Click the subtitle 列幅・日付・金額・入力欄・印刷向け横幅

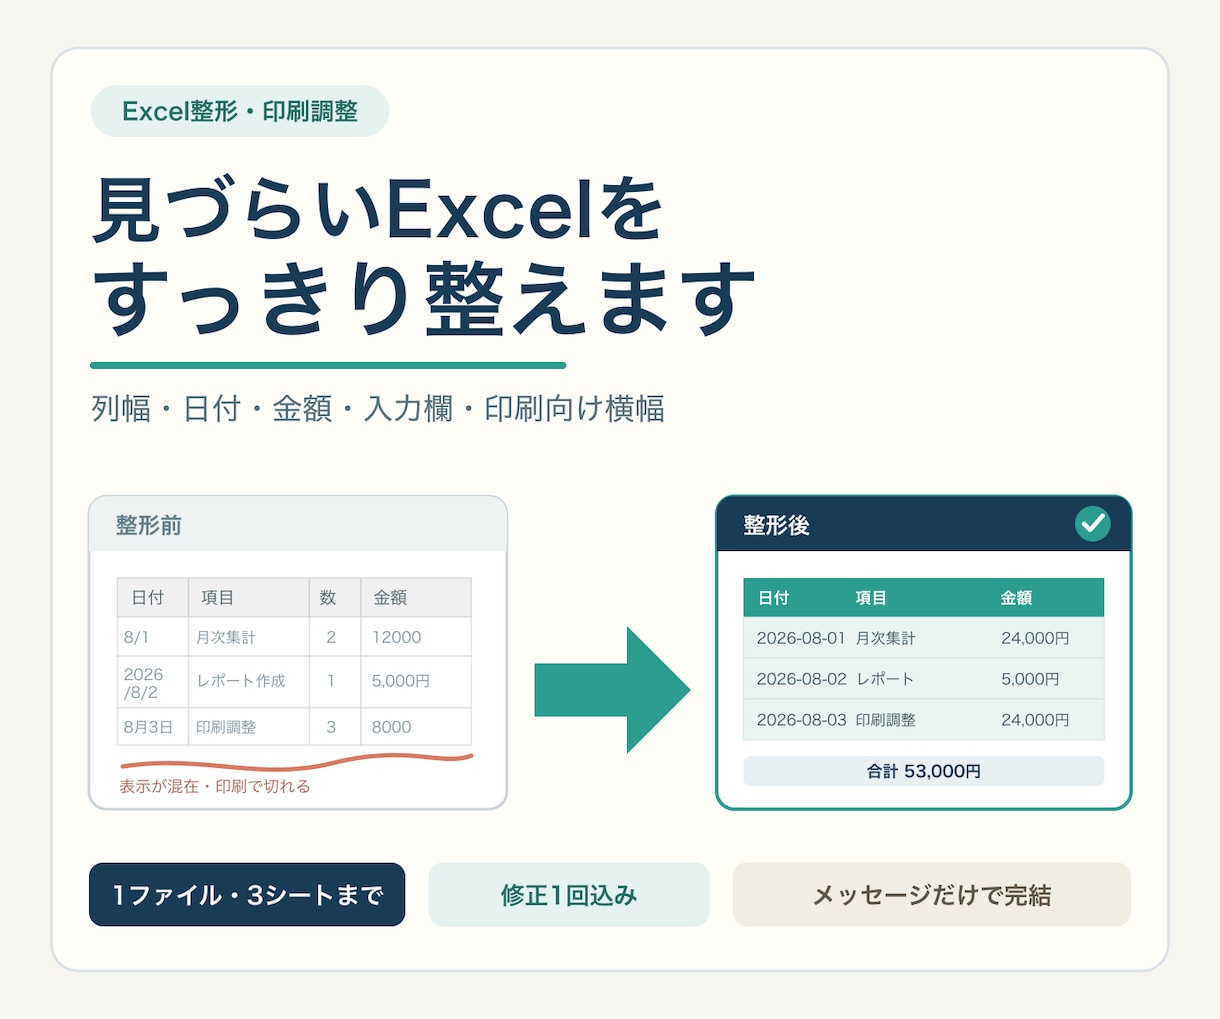(x=378, y=408)
